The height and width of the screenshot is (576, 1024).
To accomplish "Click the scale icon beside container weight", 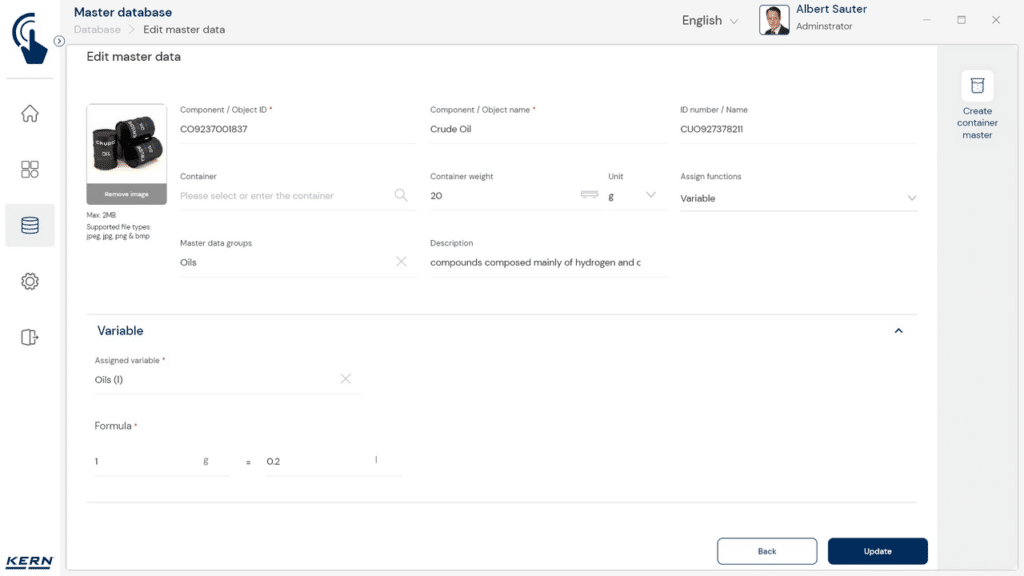I will coord(590,195).
